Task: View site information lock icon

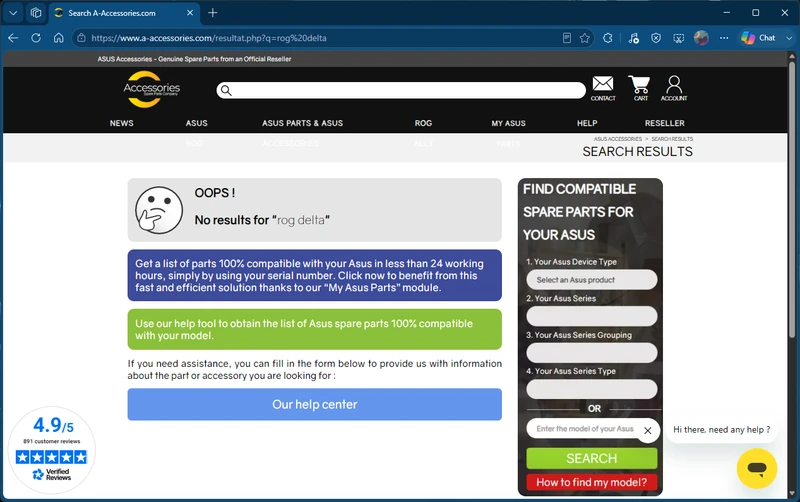Action: [81, 38]
